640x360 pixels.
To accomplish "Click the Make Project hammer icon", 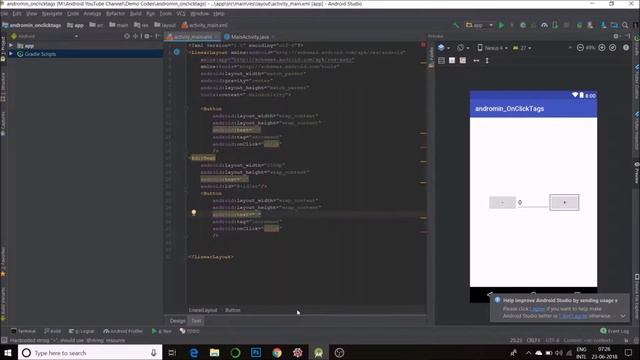I will 456,25.
